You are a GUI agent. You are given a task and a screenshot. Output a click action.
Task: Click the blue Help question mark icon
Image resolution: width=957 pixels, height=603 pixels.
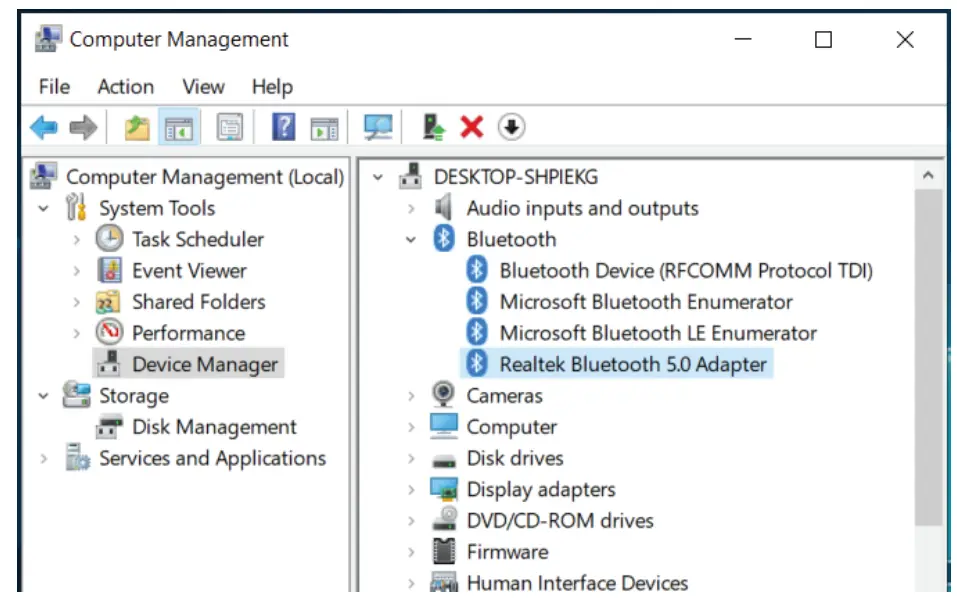tap(284, 127)
